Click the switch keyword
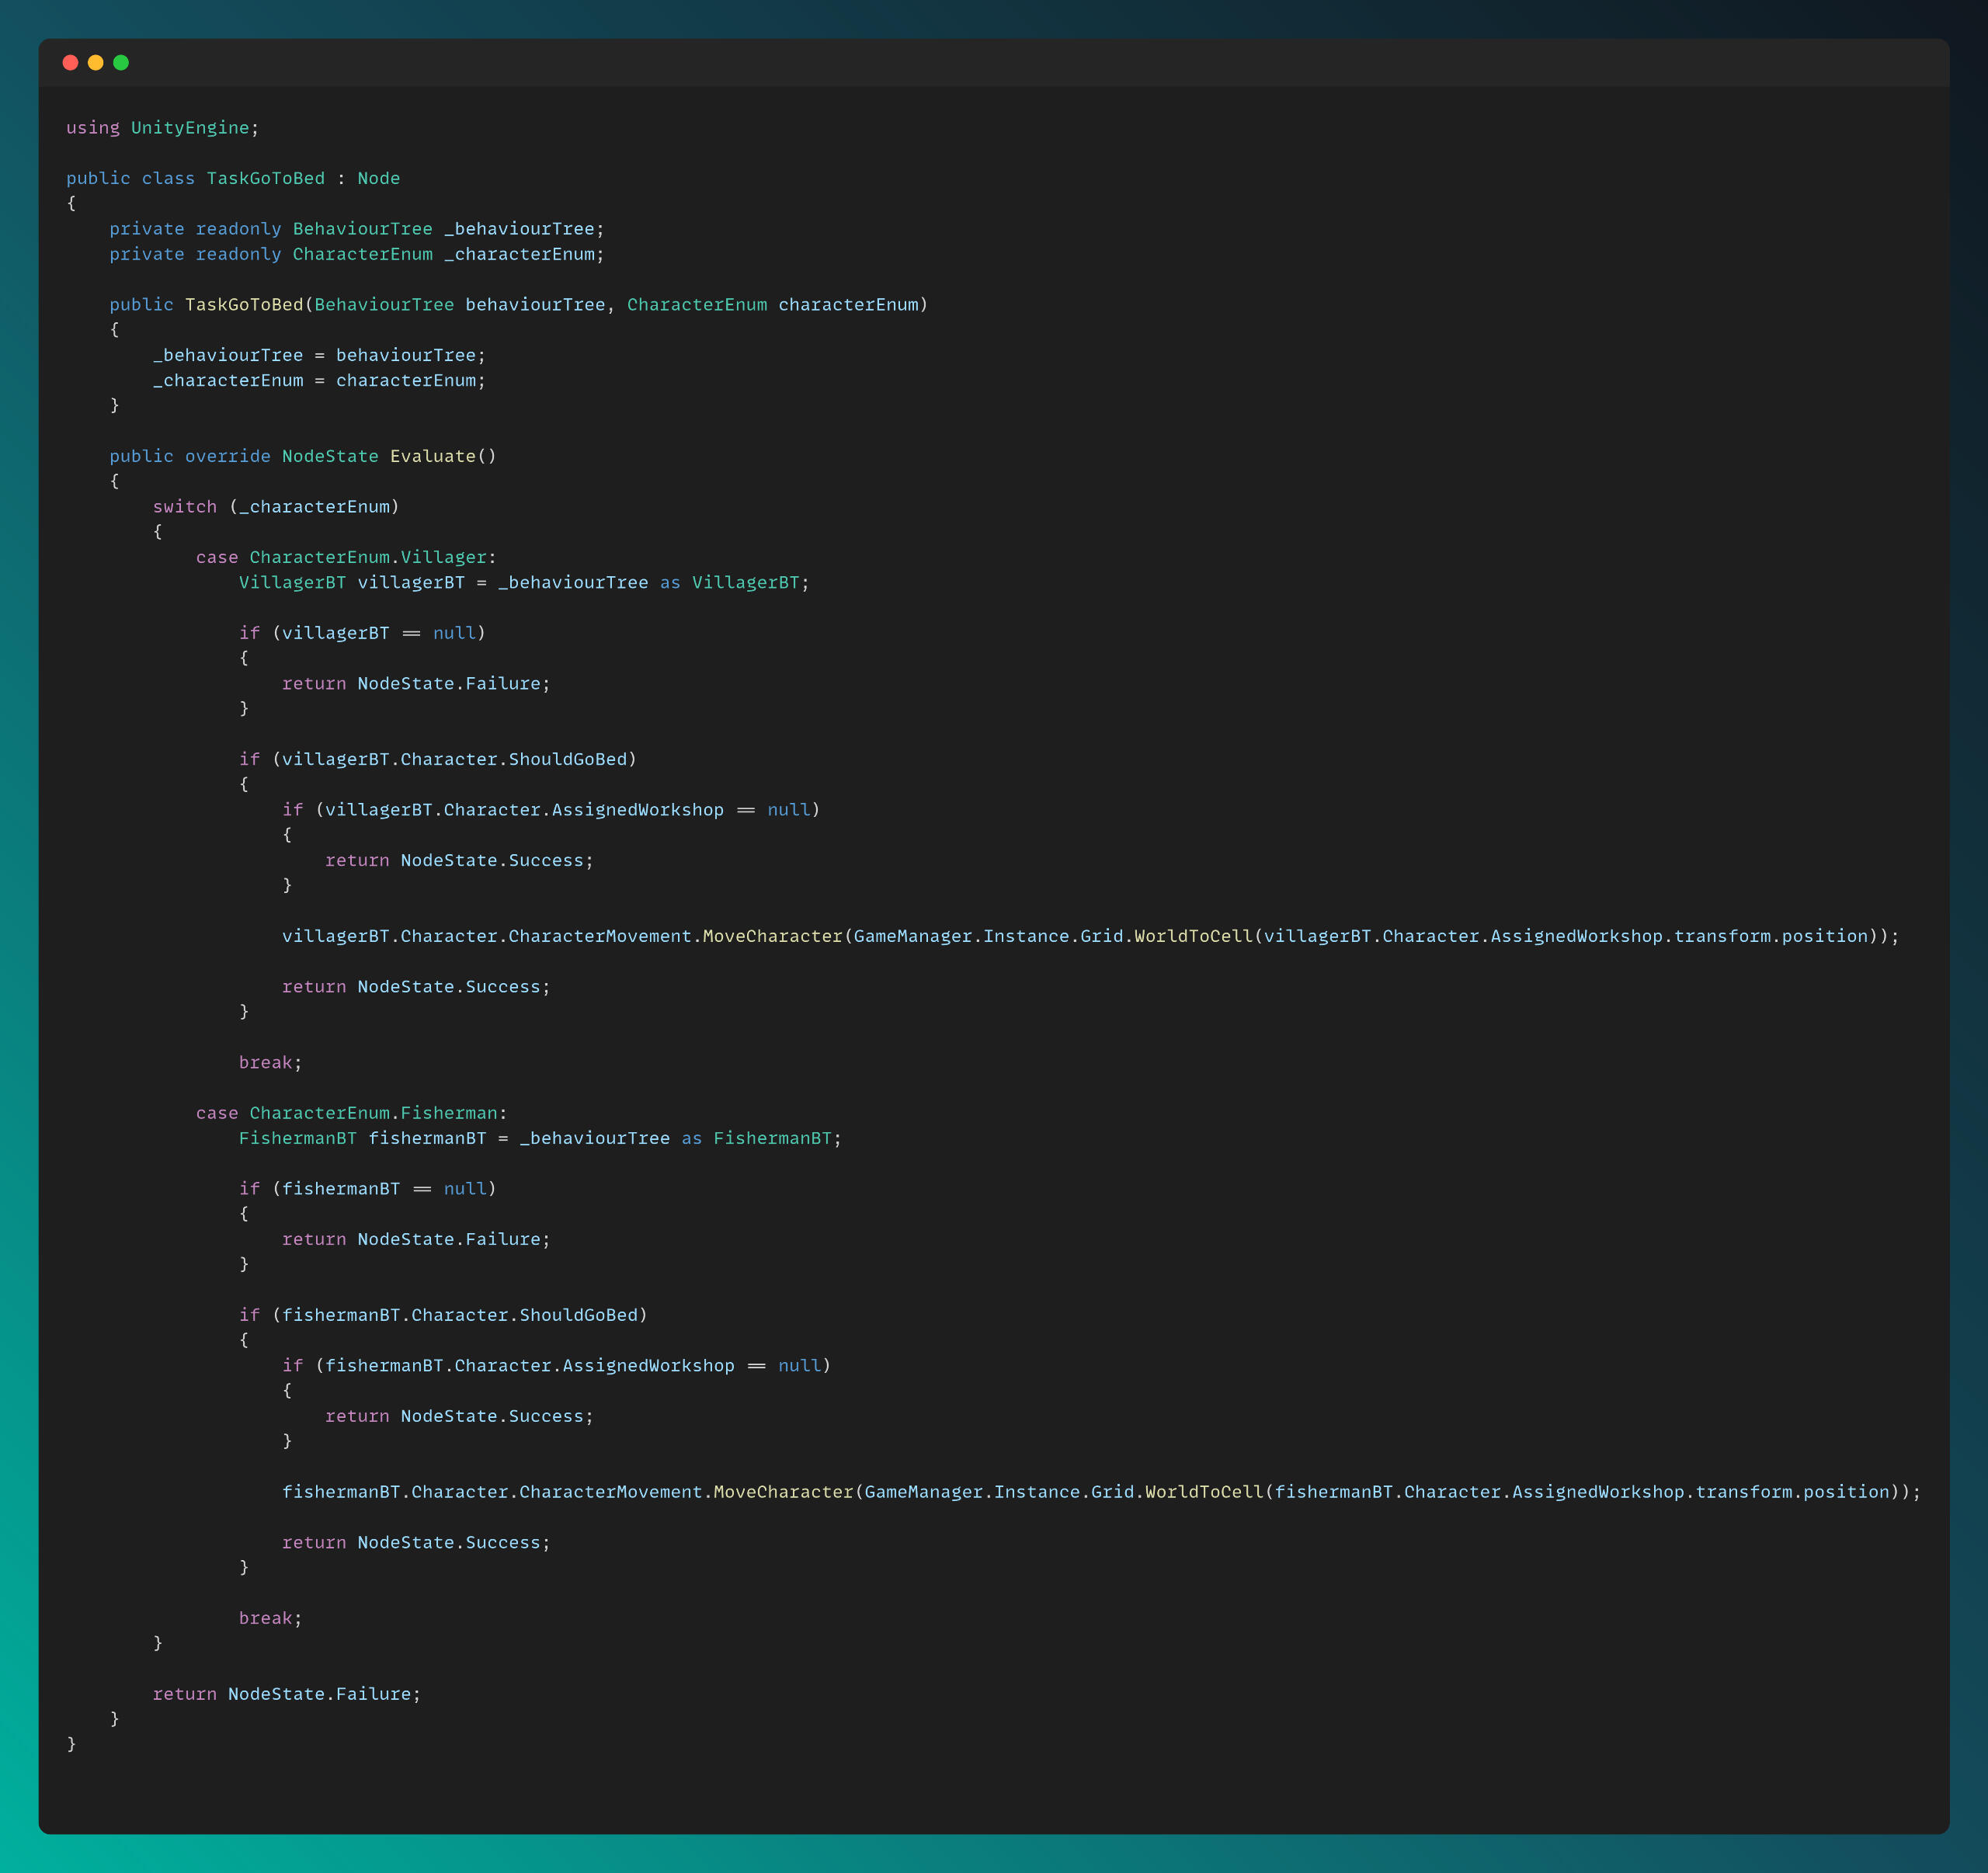Viewport: 1988px width, 1873px height. pos(184,507)
